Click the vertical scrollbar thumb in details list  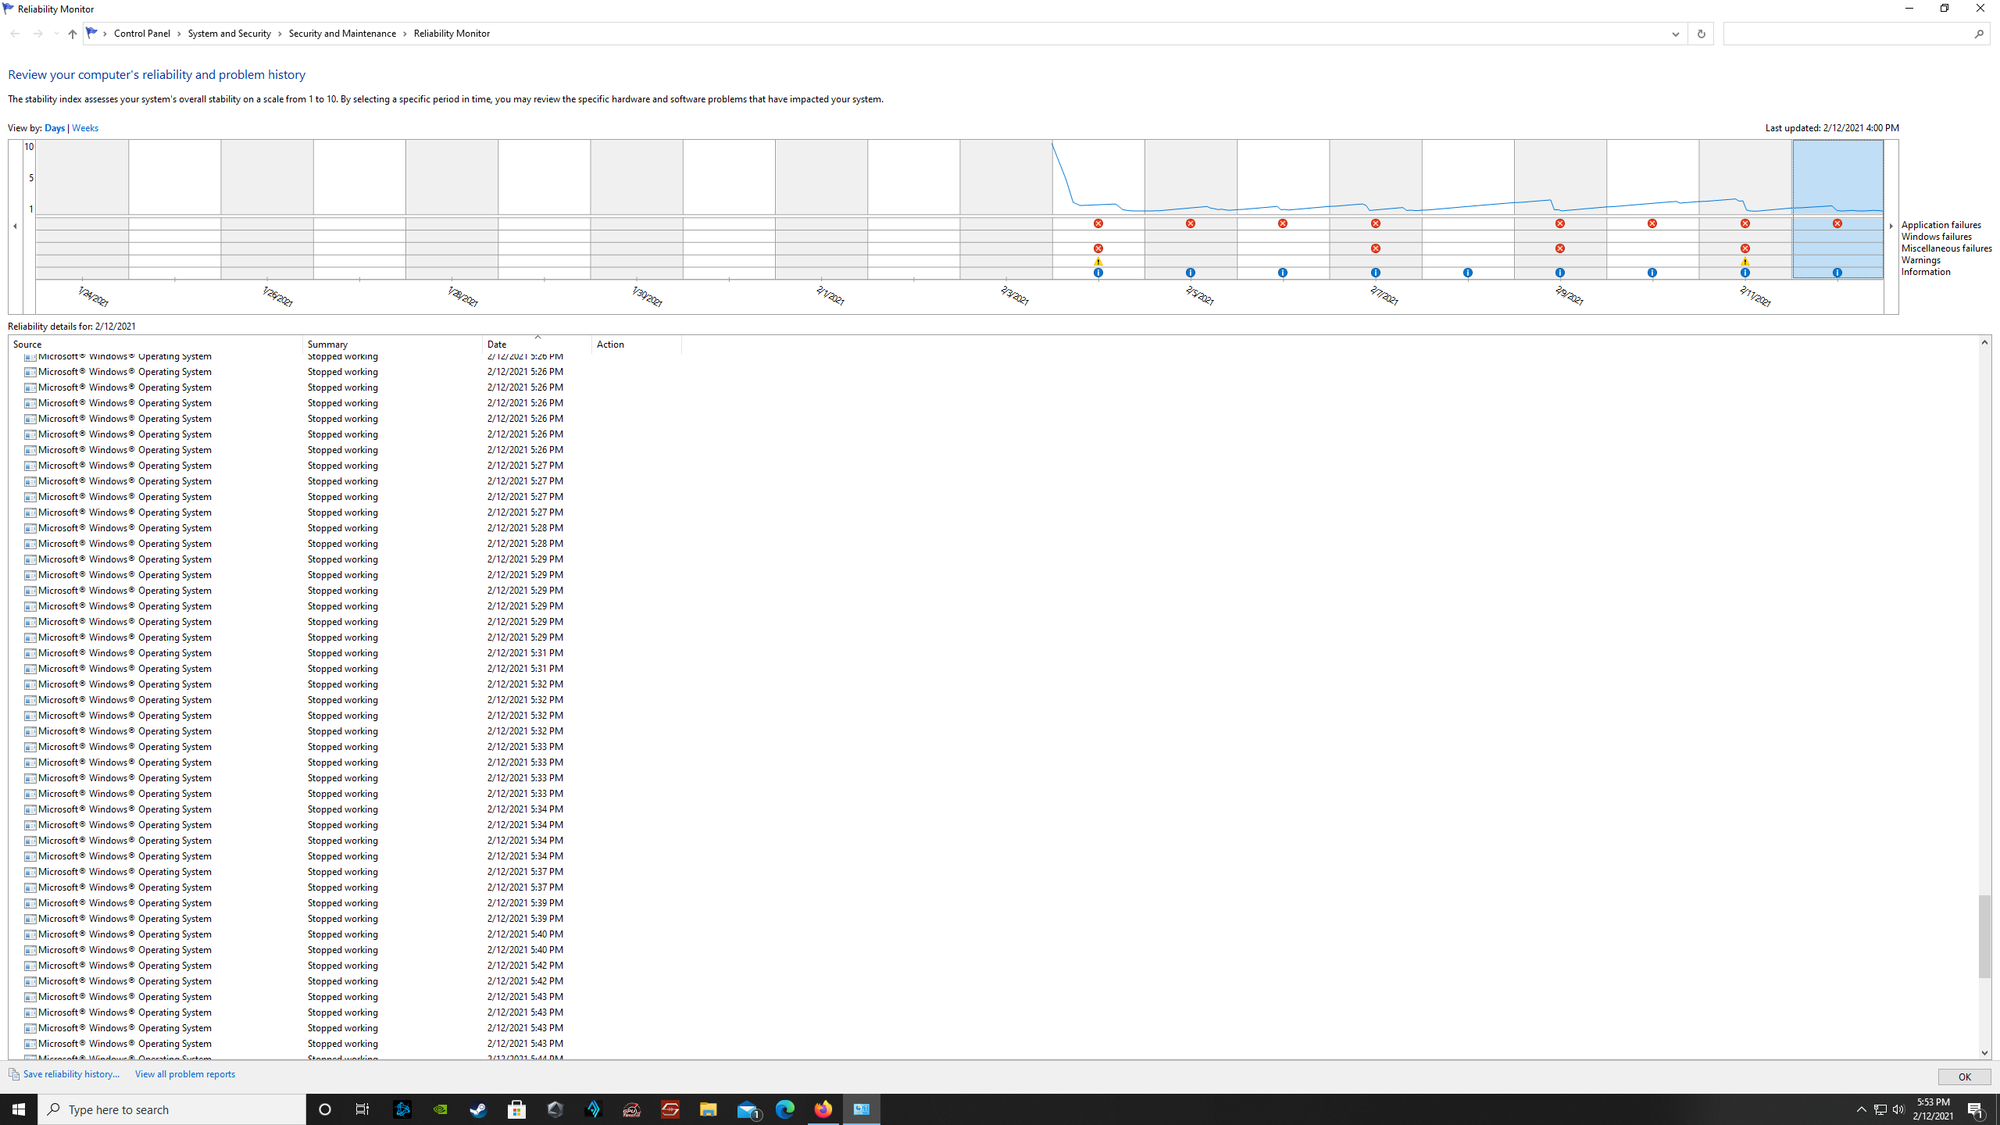pos(1984,936)
